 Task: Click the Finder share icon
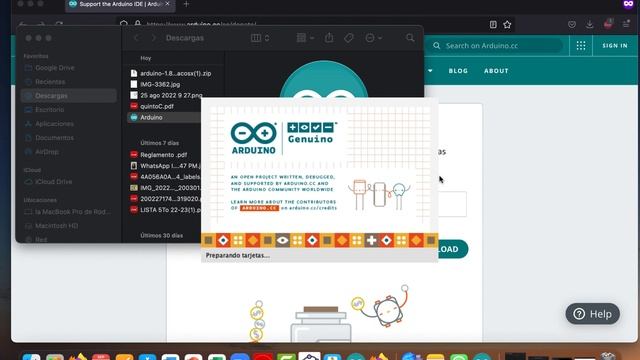tap(329, 38)
